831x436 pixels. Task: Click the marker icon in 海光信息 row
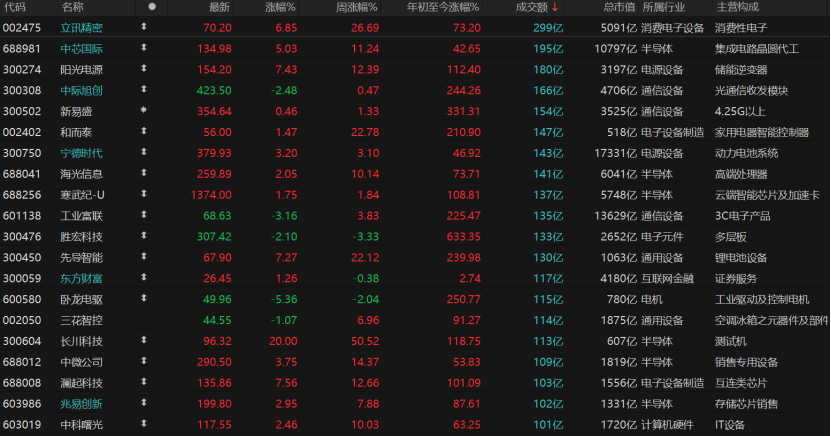click(x=144, y=173)
